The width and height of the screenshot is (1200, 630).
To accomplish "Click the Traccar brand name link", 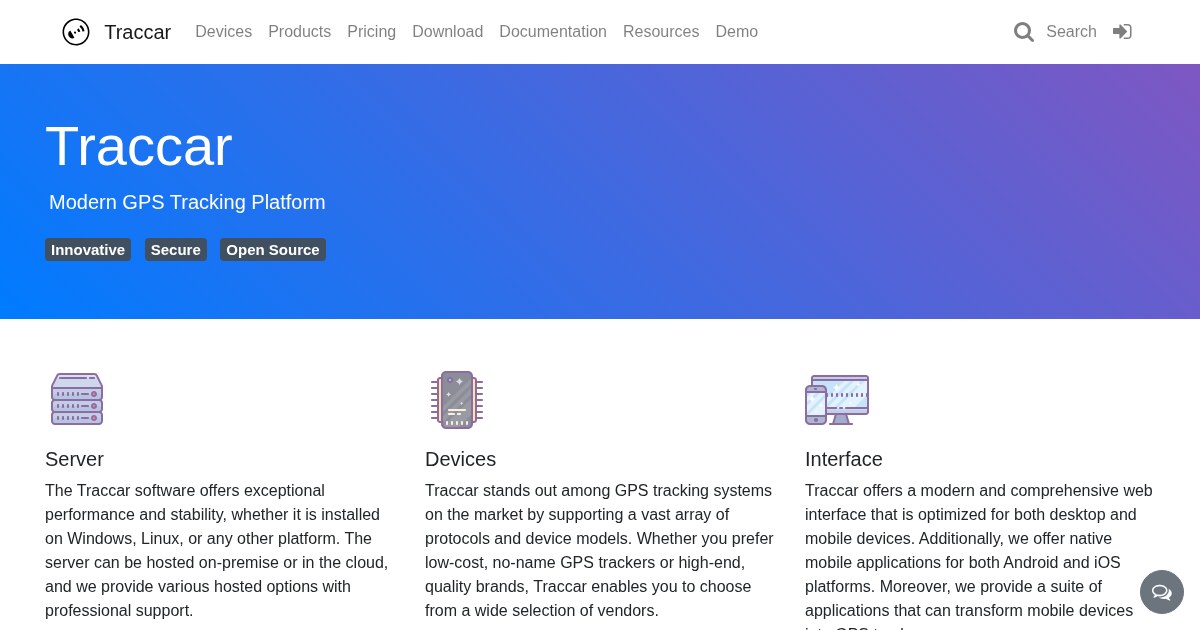I will 137,32.
